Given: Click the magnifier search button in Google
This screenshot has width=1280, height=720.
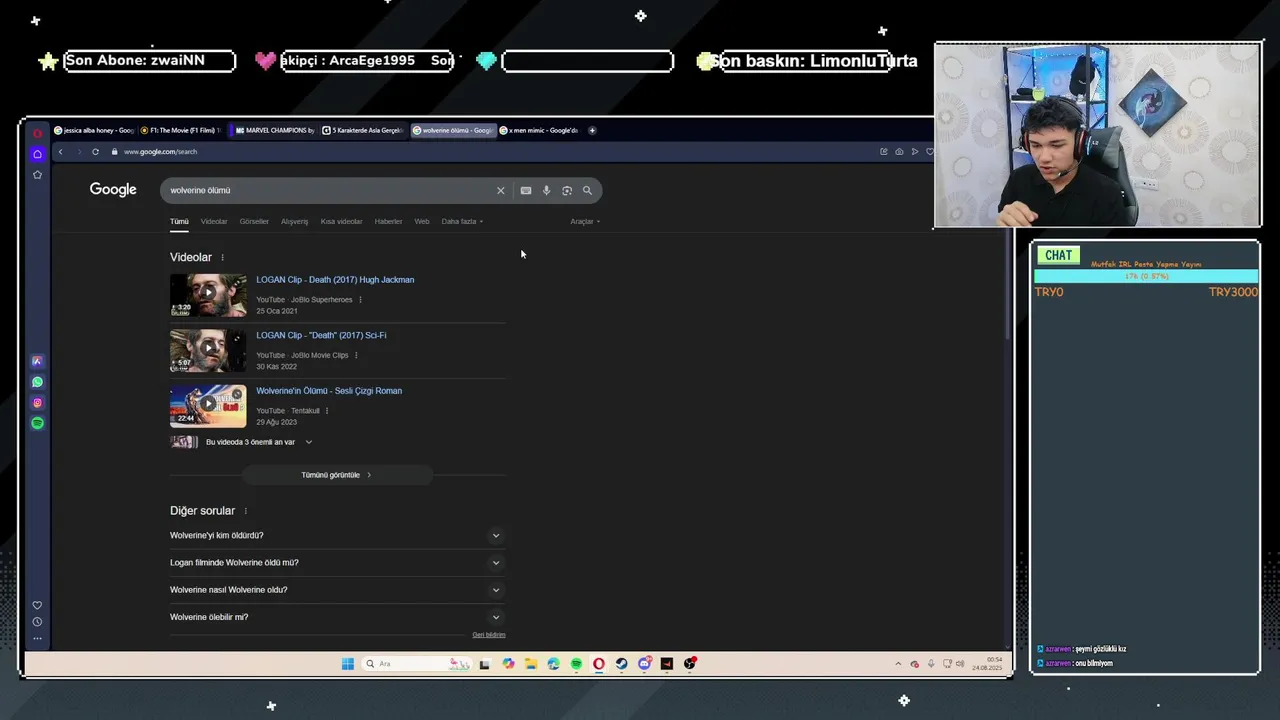Looking at the screenshot, I should point(587,190).
